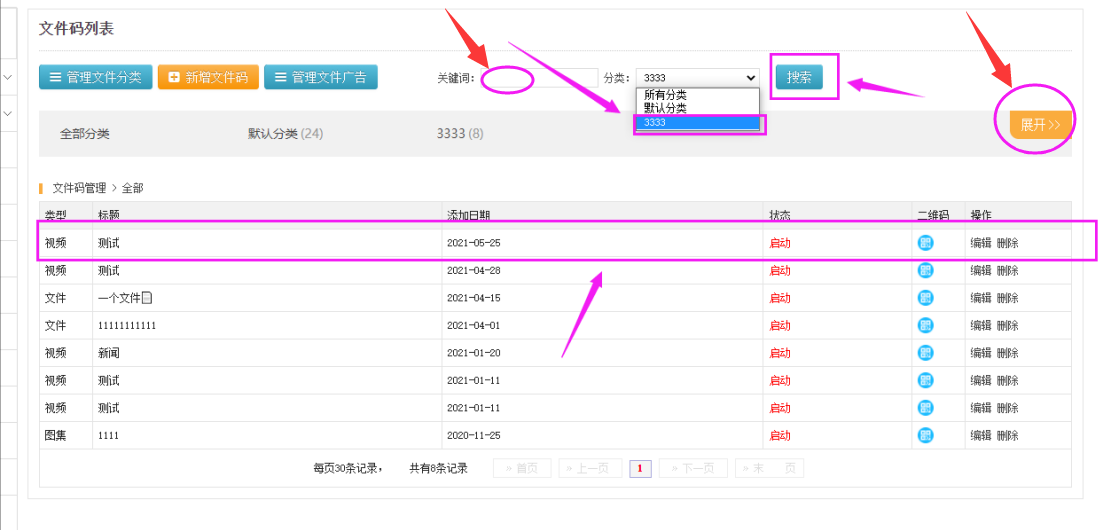This screenshot has width=1115, height=530.
Task: Click 新增文件码 orange button
Action: coord(208,77)
